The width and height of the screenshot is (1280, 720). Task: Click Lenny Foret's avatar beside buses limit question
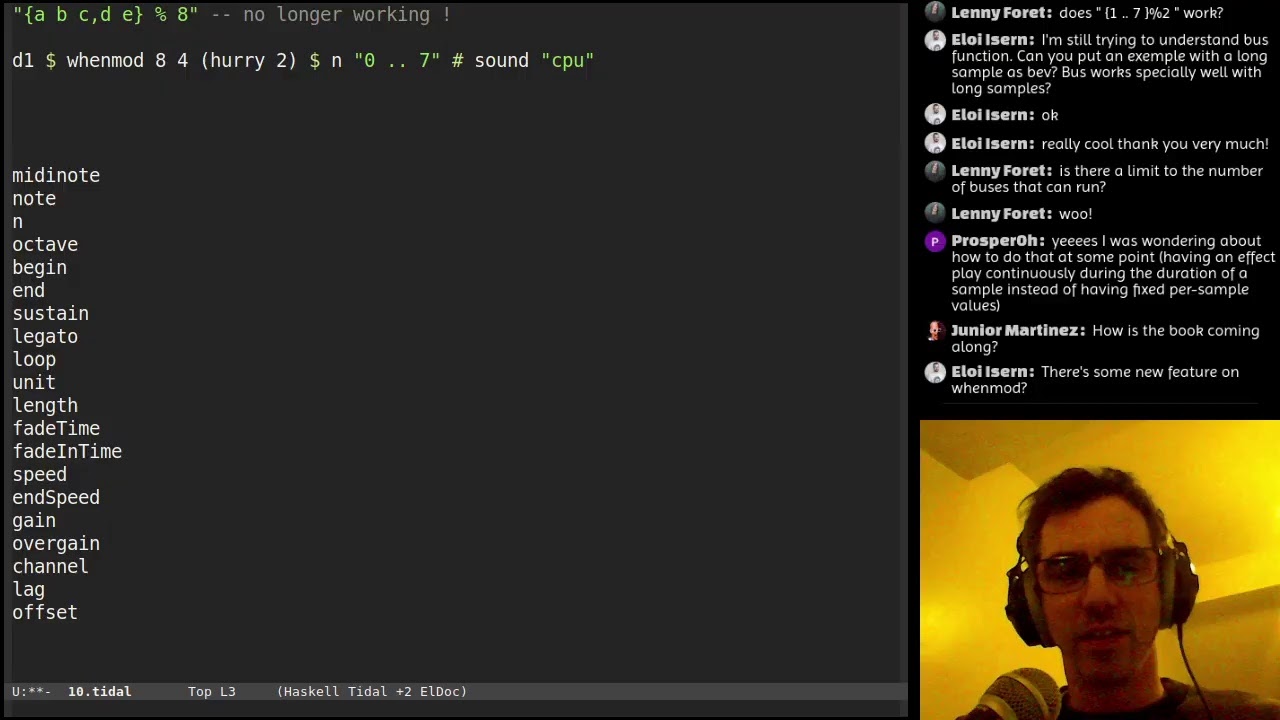(x=935, y=171)
